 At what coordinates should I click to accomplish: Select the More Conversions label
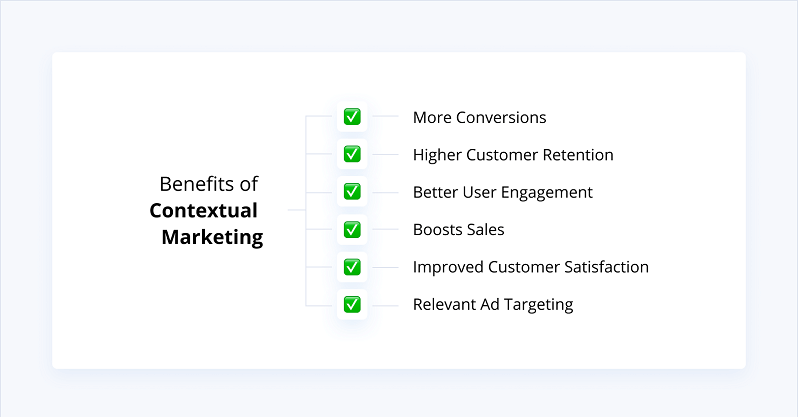479,117
